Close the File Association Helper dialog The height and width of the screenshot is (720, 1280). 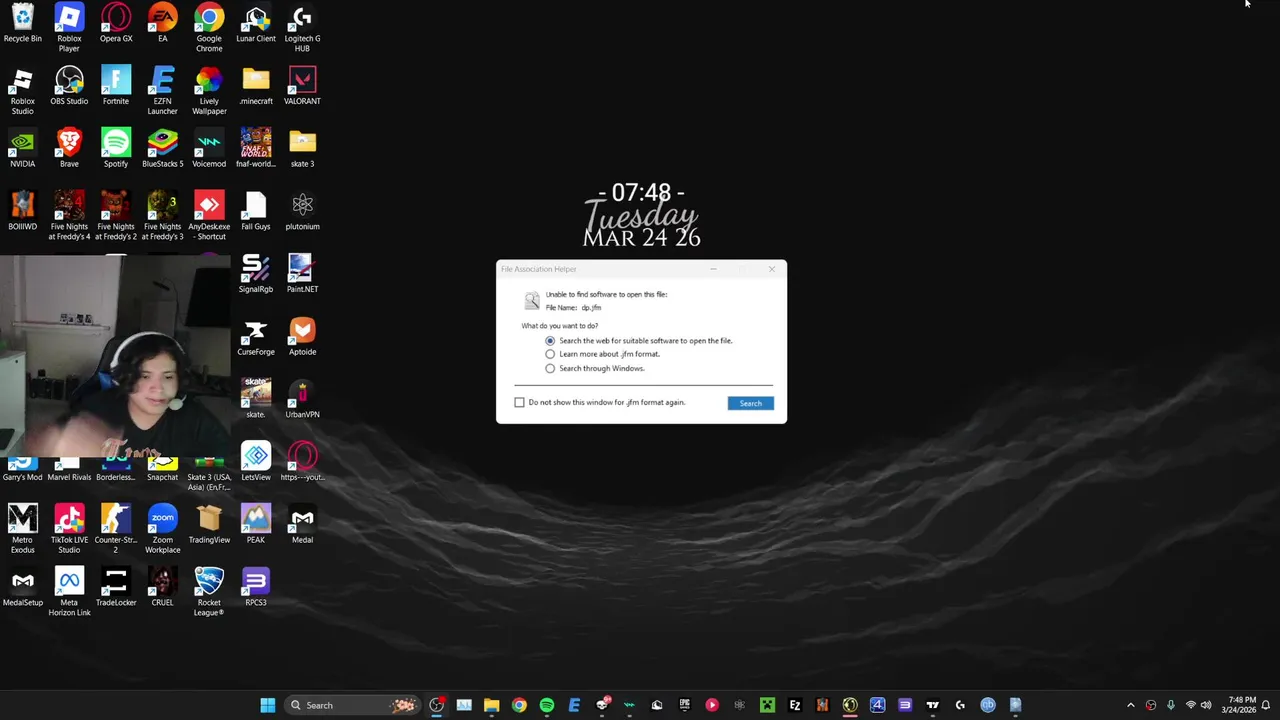click(x=771, y=269)
